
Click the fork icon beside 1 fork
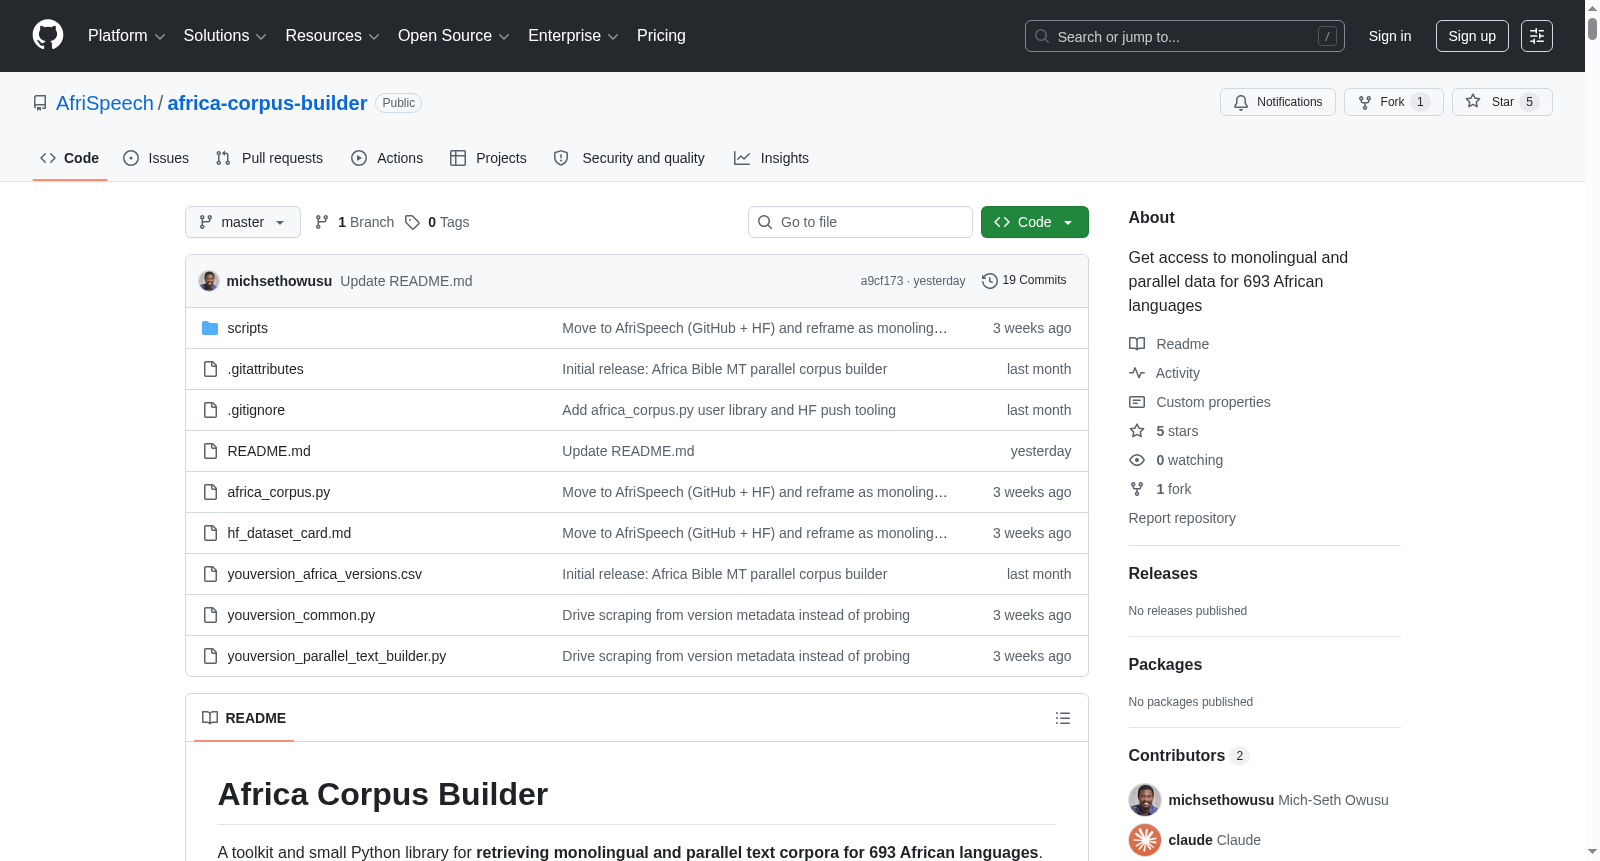tap(1137, 489)
